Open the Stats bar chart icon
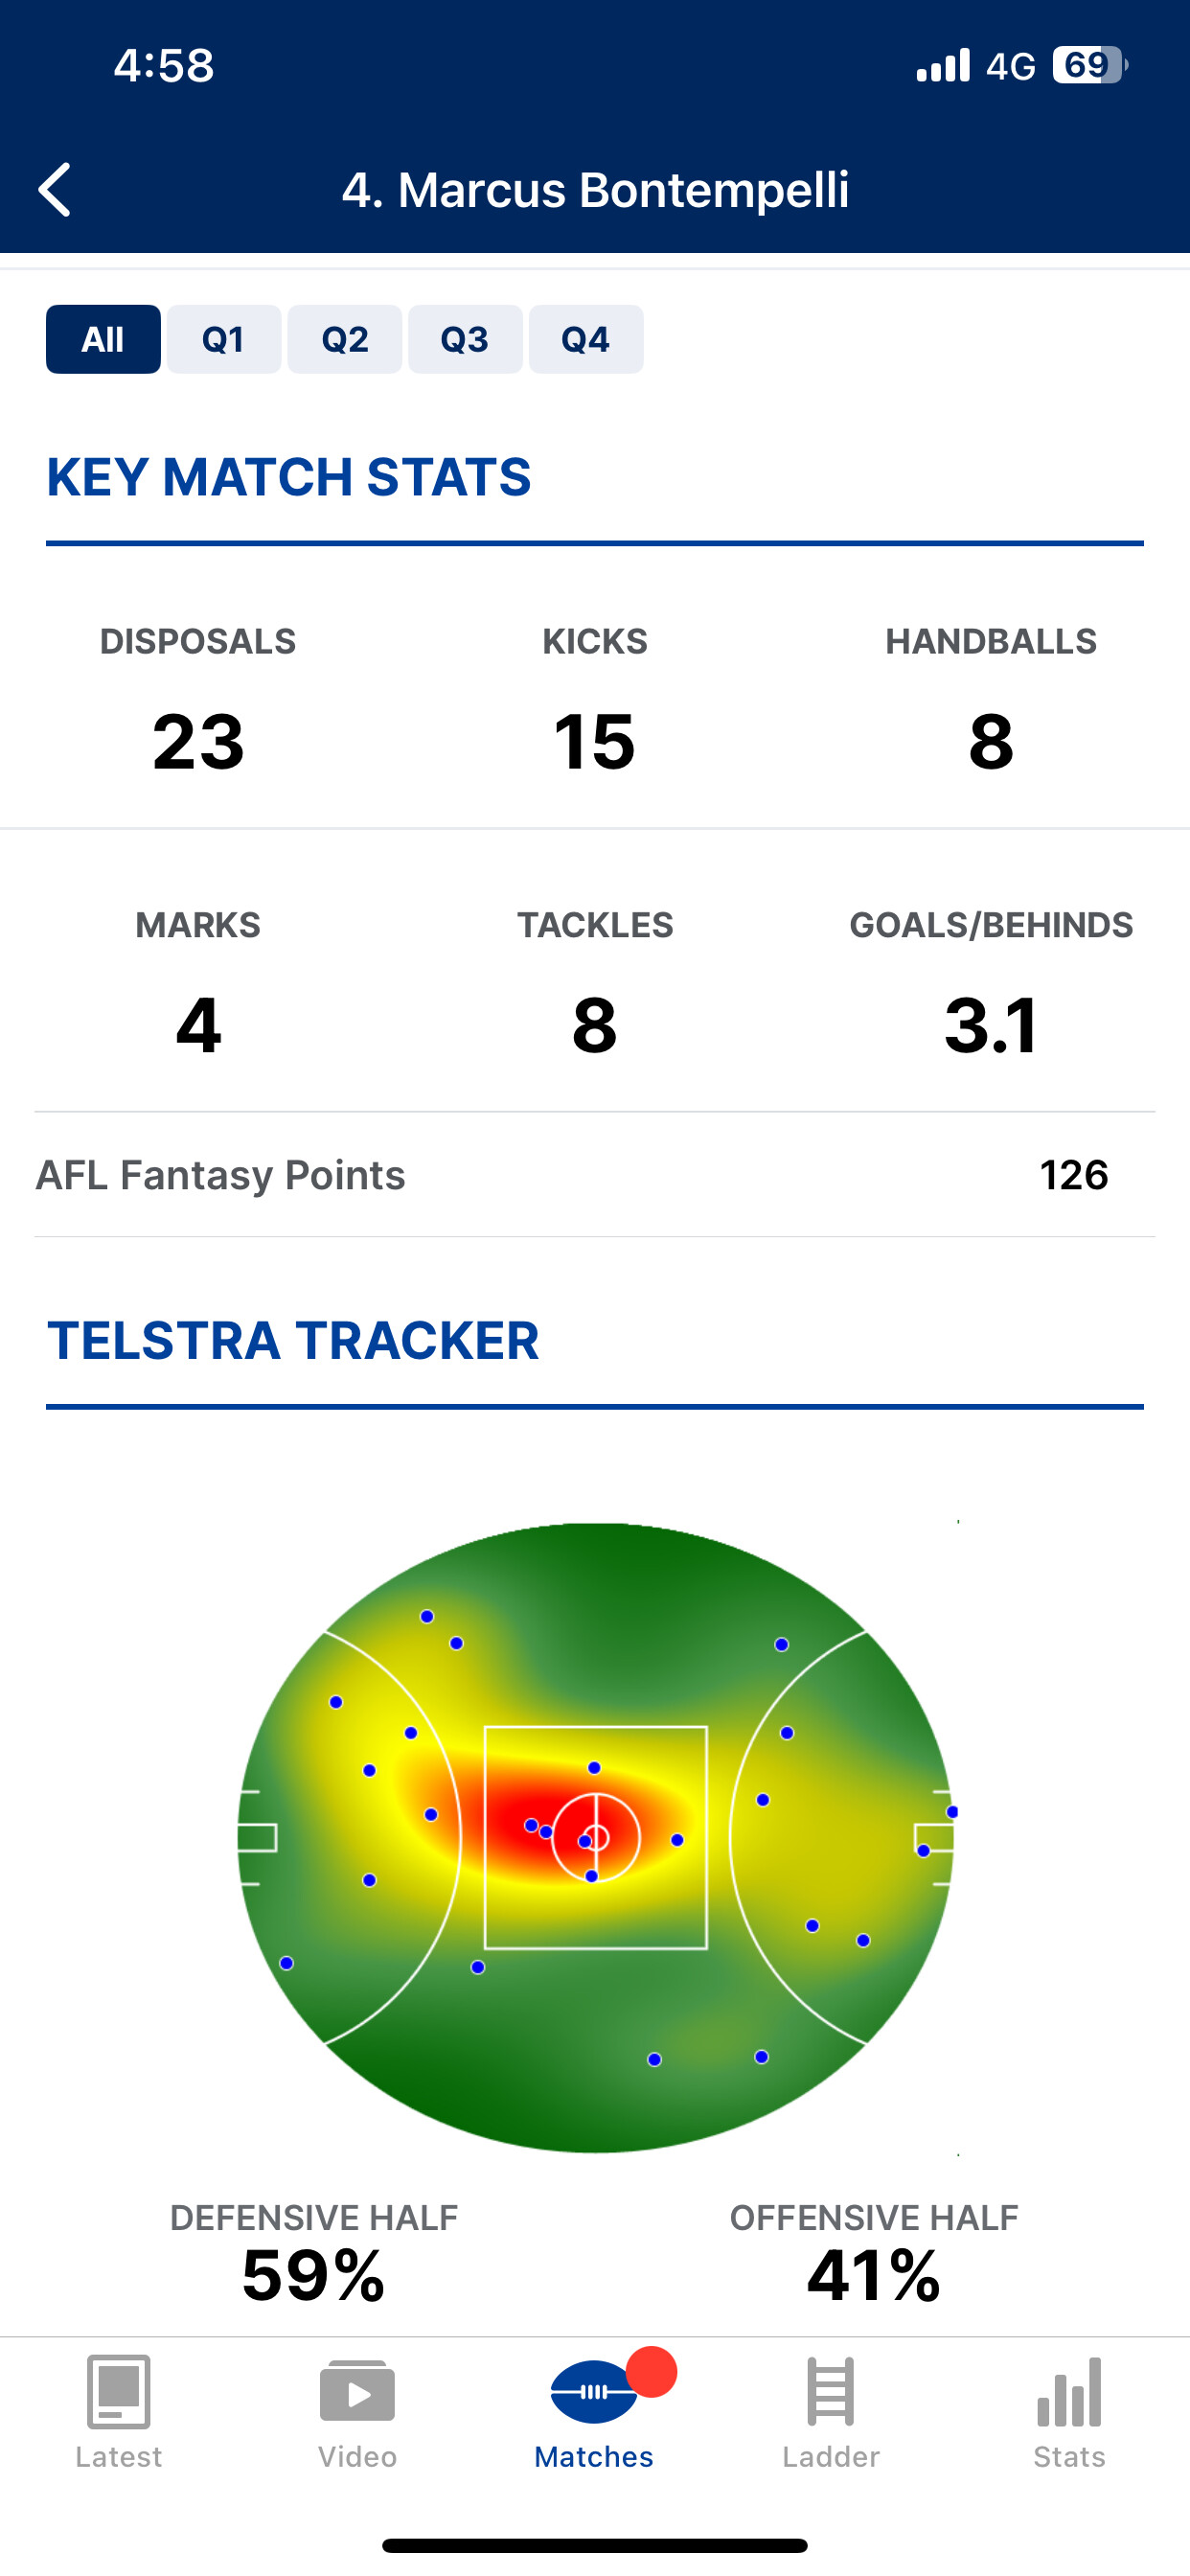This screenshot has height=2576, width=1190. [1069, 2392]
